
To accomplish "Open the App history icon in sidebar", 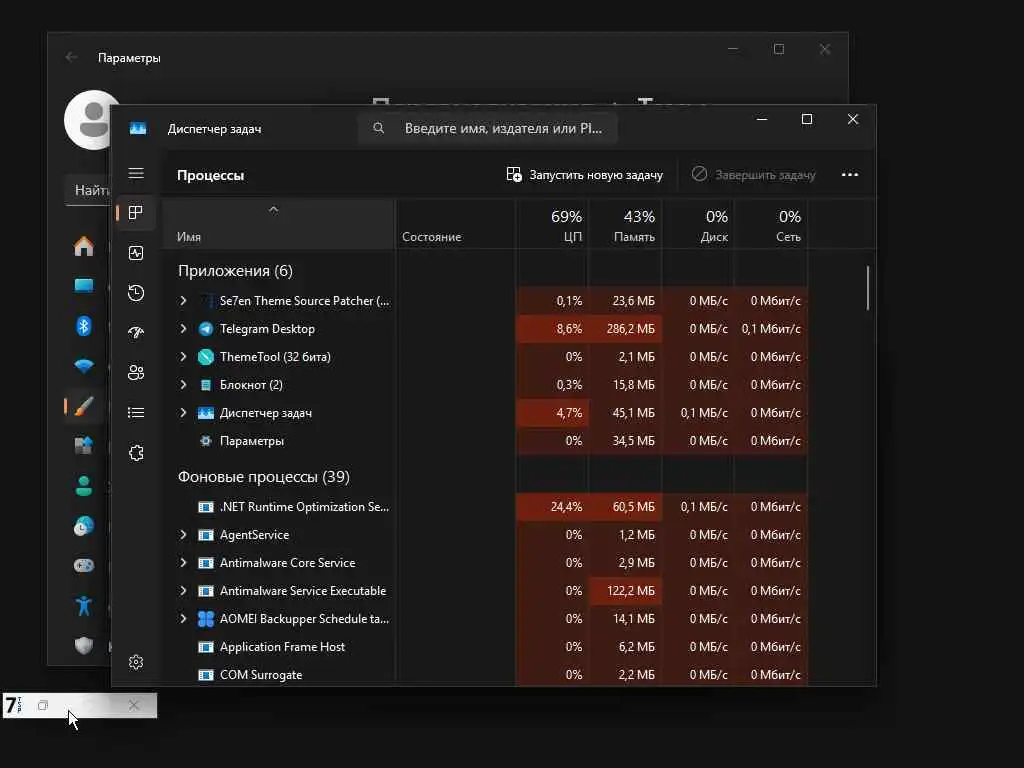I will [x=136, y=293].
